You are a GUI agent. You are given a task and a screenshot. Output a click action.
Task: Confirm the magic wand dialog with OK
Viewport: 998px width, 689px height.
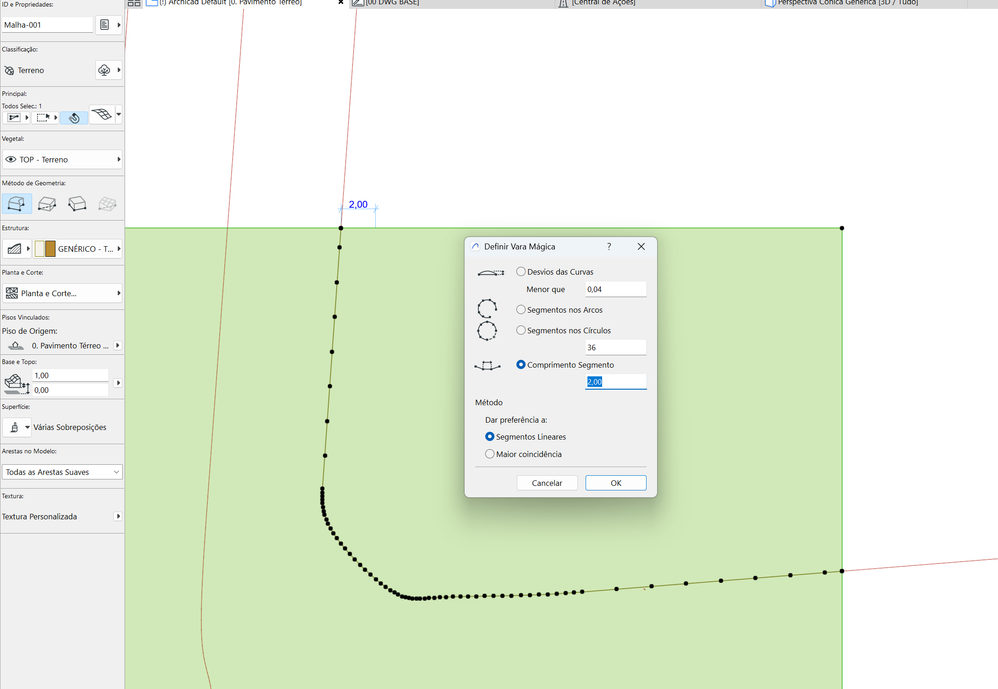[615, 483]
